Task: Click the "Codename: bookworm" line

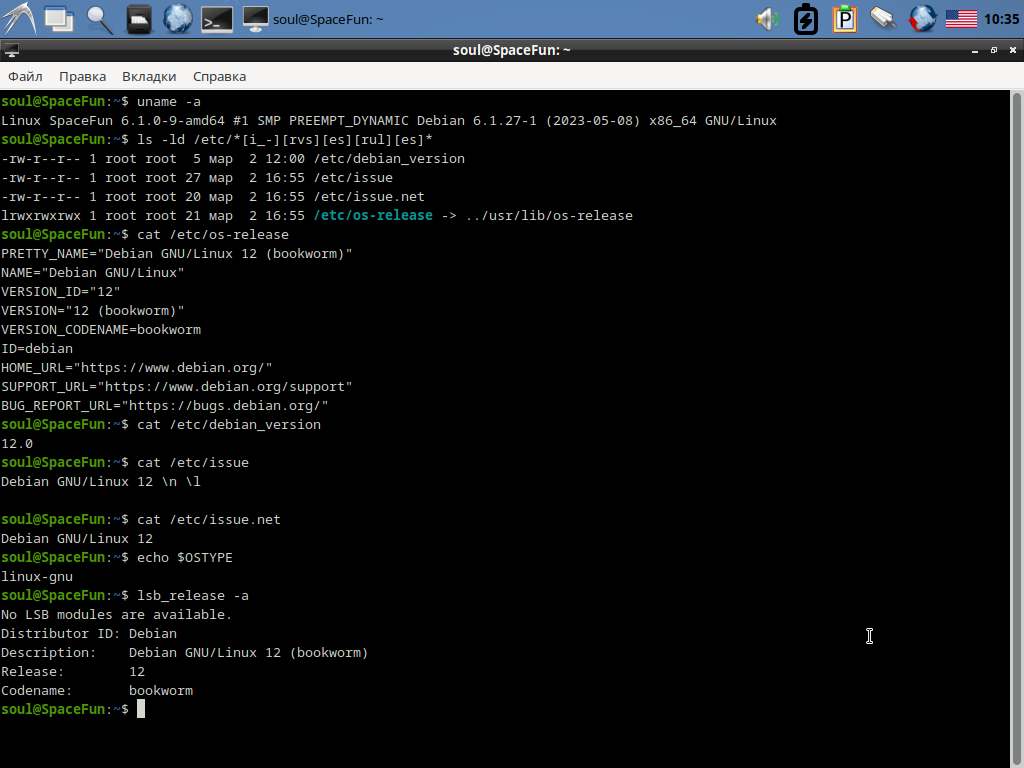Action: pos(97,690)
